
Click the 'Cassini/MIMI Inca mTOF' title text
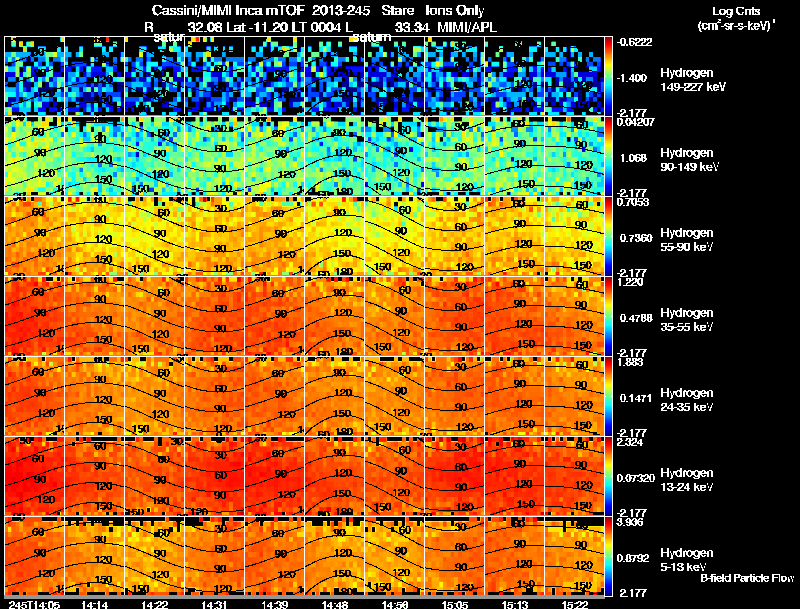228,11
